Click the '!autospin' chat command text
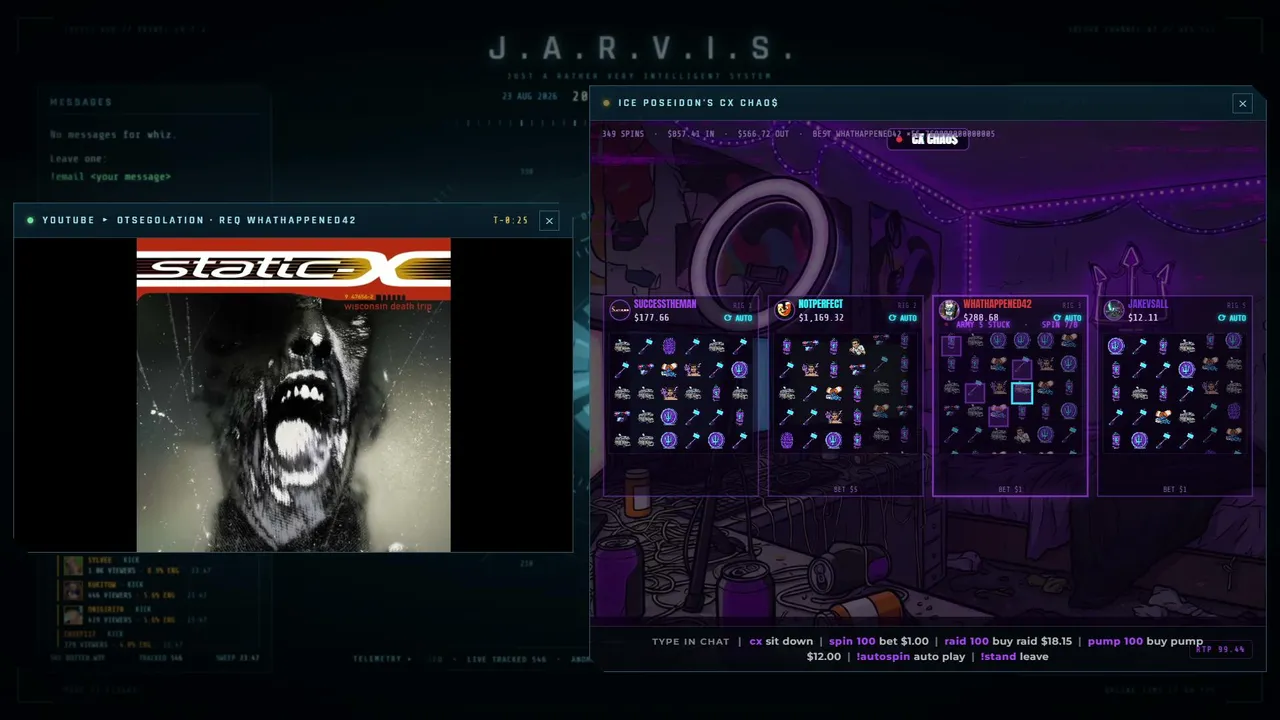Viewport: 1280px width, 720px height. pos(883,657)
